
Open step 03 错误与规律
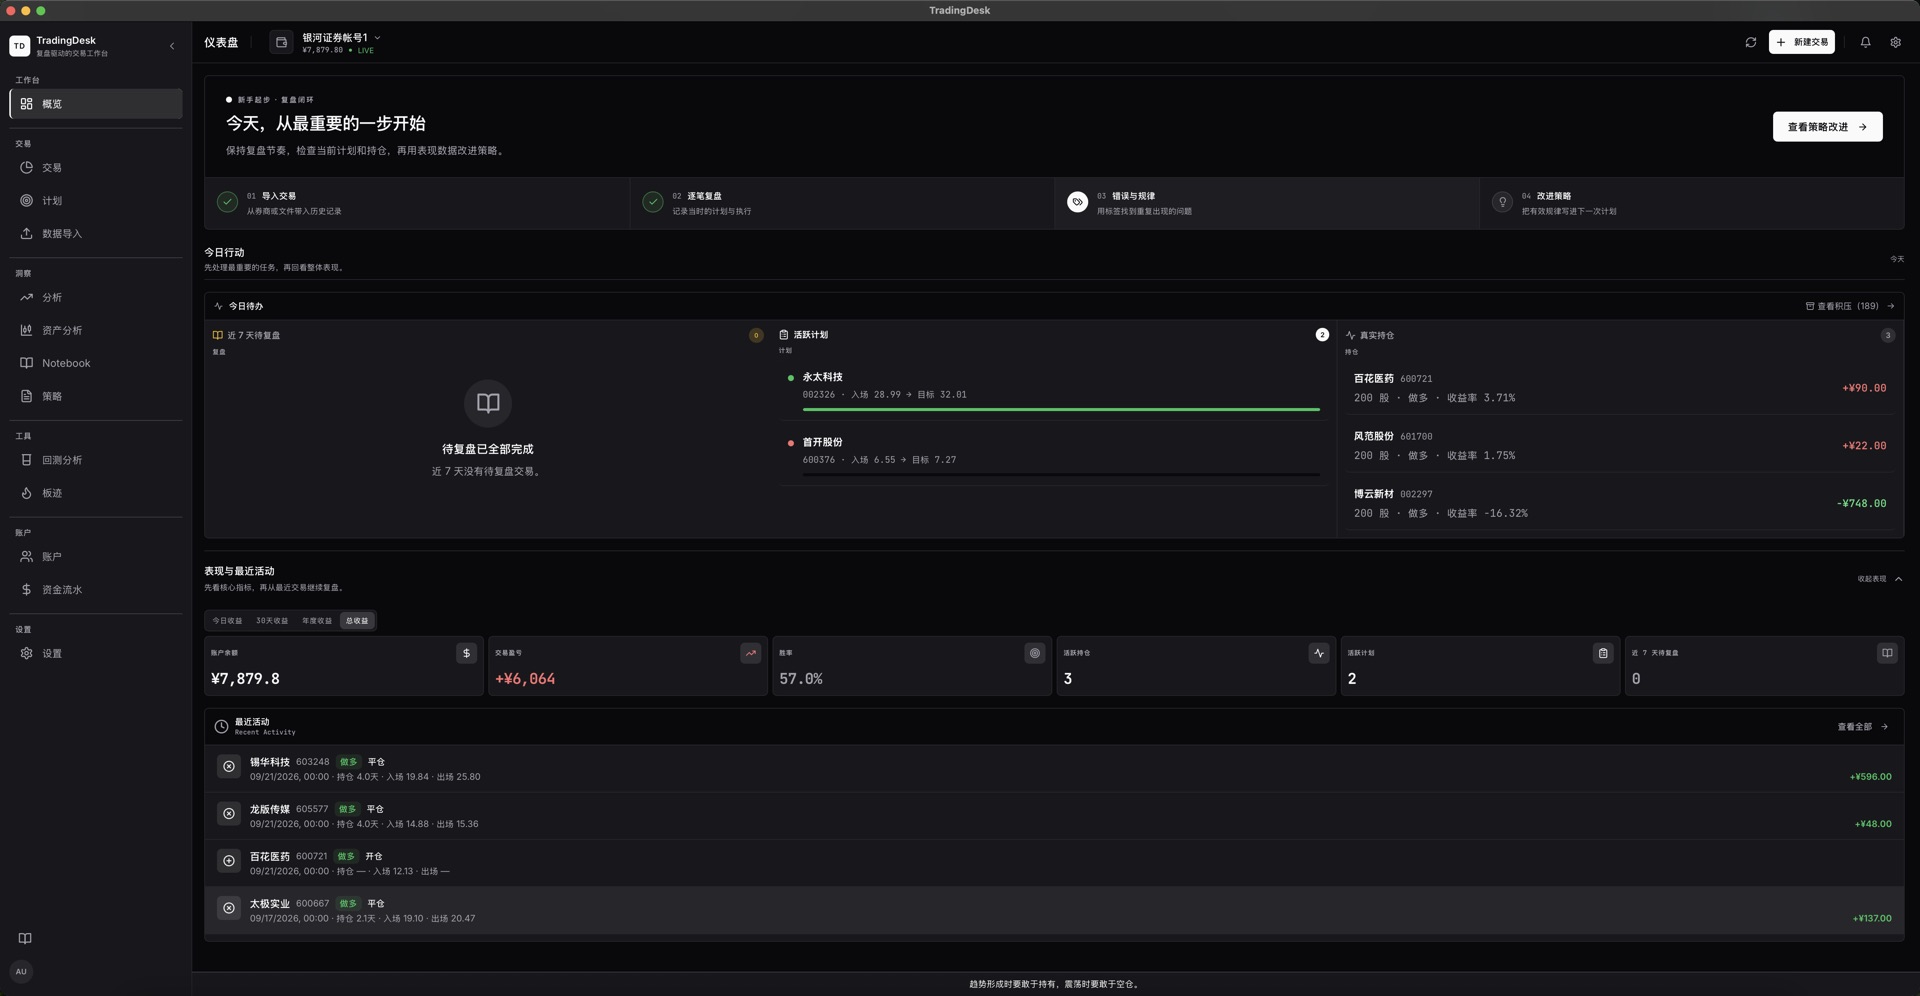coord(1267,204)
